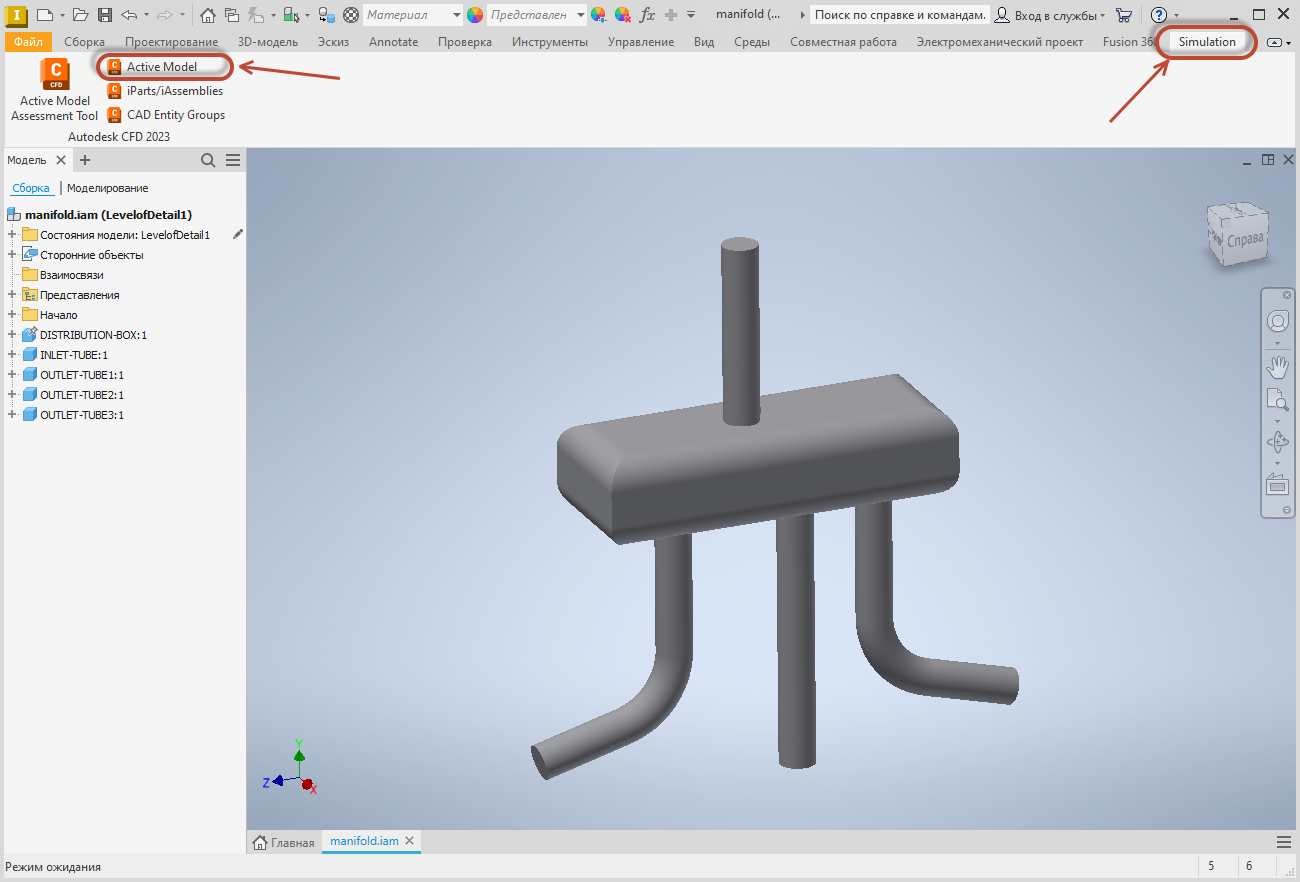The width and height of the screenshot is (1300, 882).
Task: Open a file with the folder icon
Action: (80, 15)
